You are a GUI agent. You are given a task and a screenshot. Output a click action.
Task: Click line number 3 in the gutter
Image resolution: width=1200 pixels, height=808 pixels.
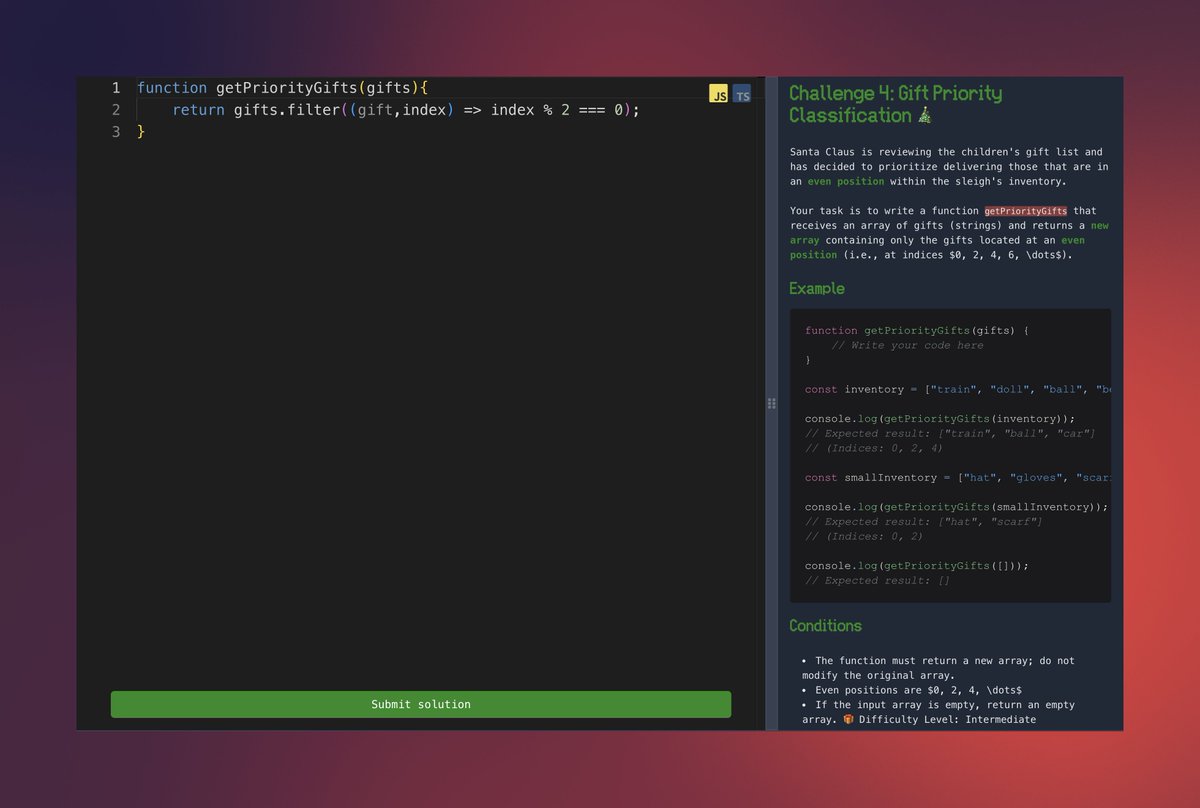click(116, 132)
